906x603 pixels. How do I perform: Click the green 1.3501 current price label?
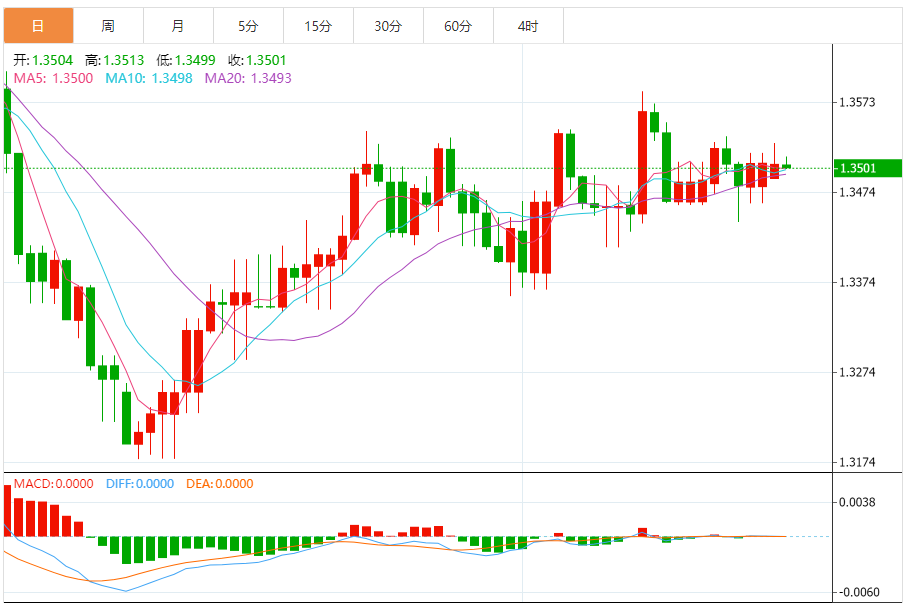867,168
